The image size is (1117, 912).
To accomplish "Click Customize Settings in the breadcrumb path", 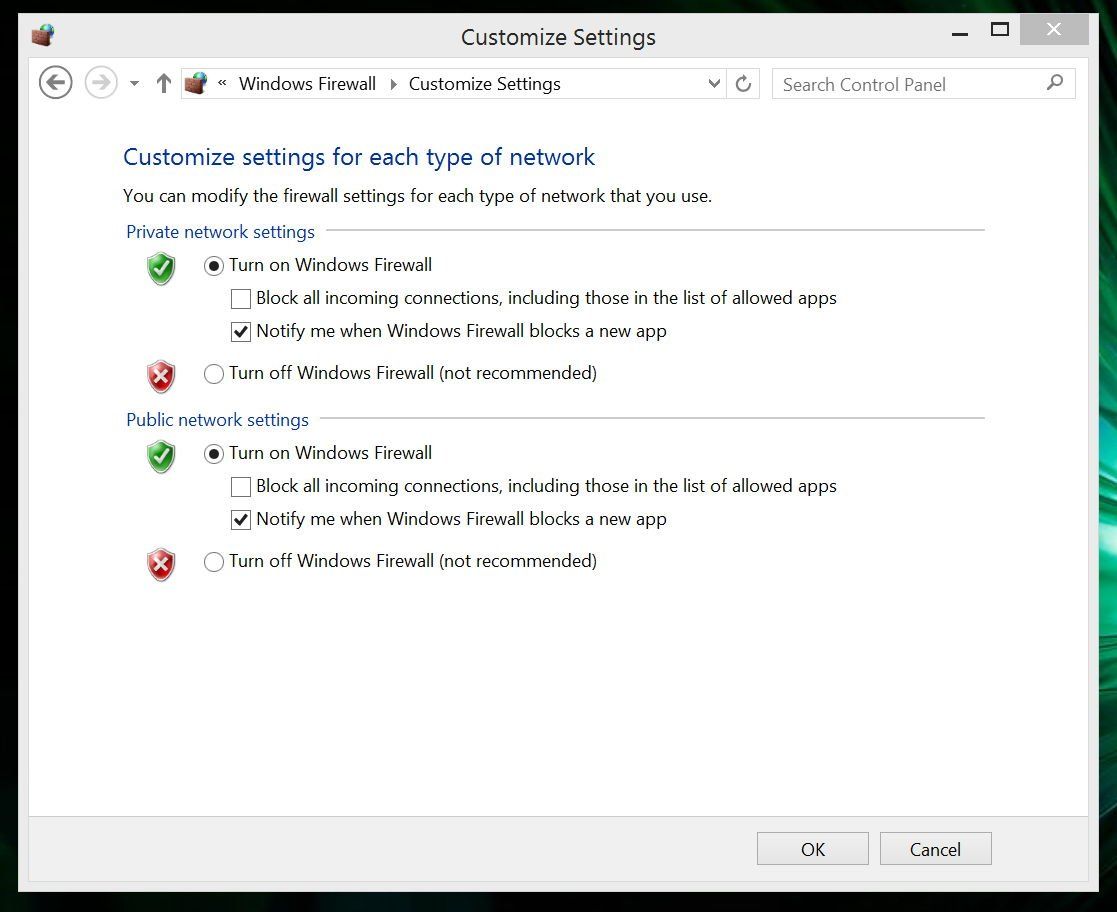I will tap(484, 84).
